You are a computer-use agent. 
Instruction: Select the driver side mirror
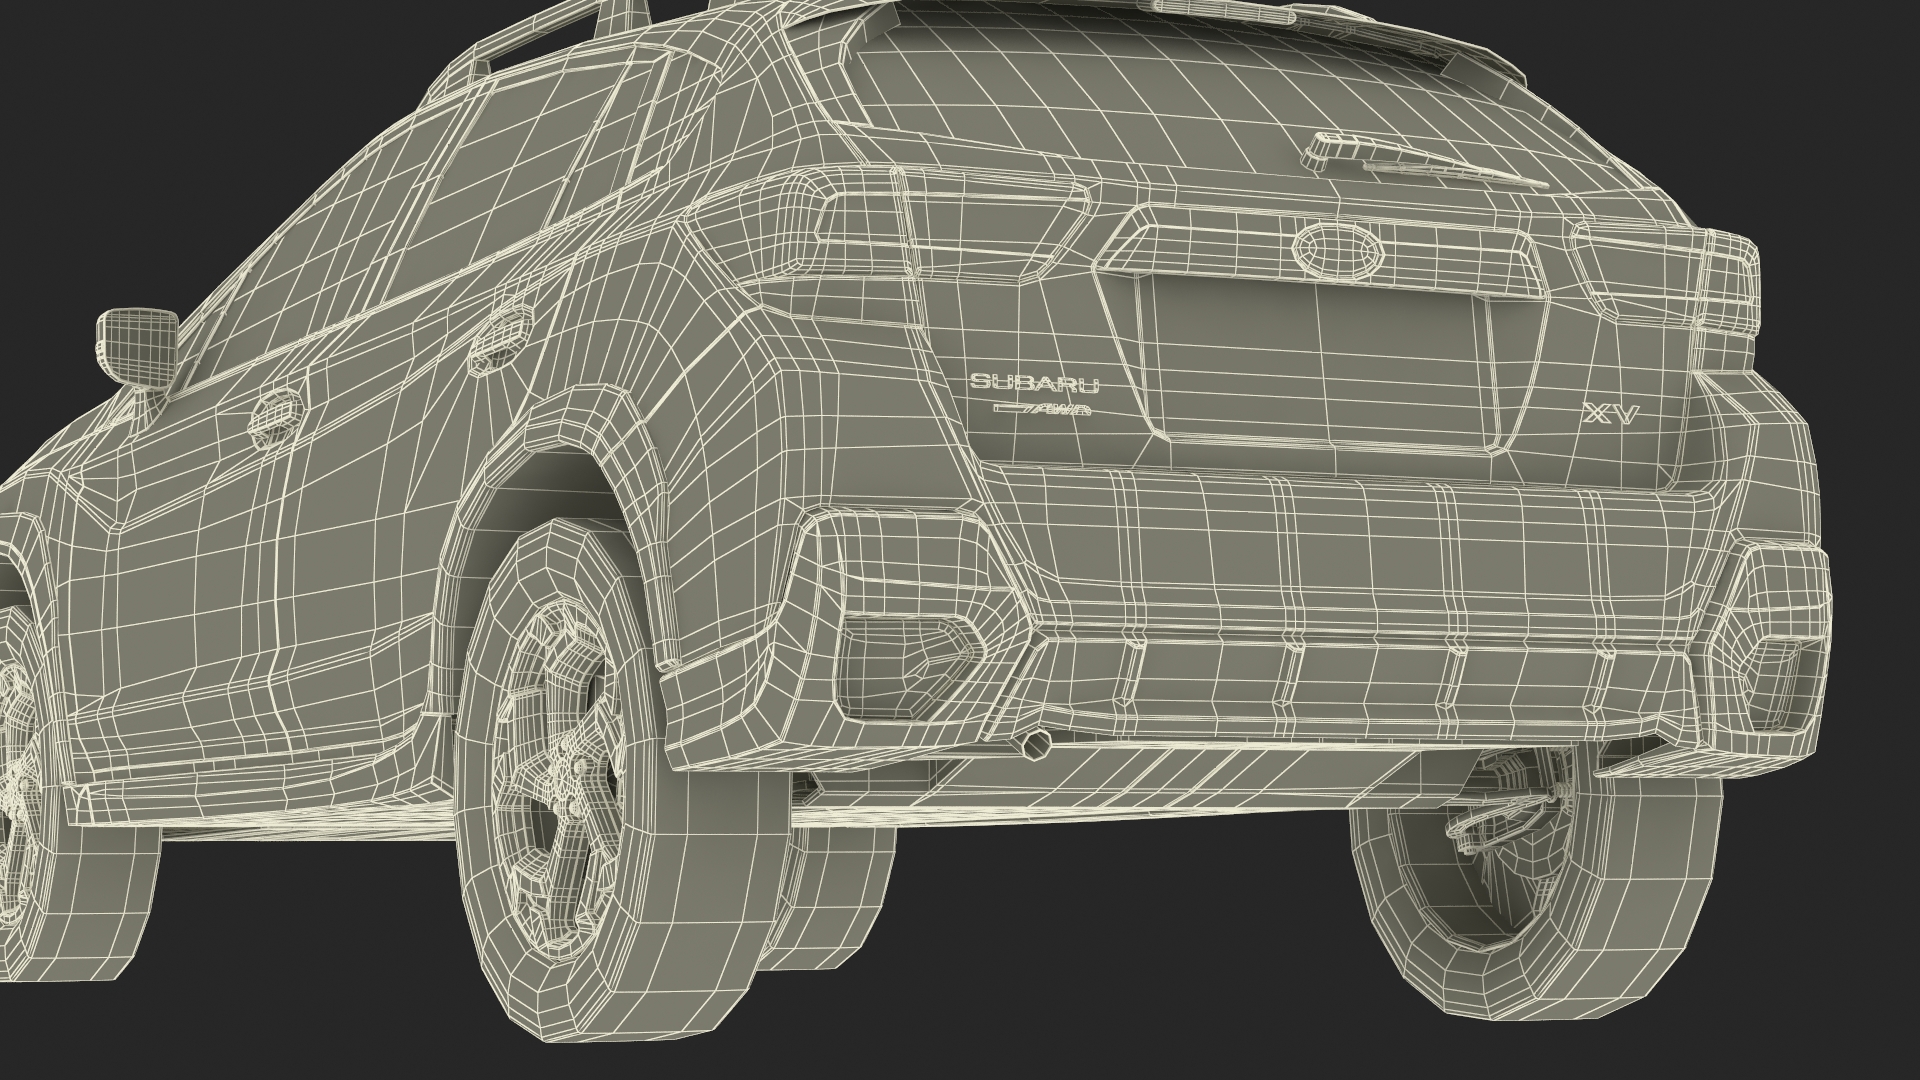(x=136, y=343)
